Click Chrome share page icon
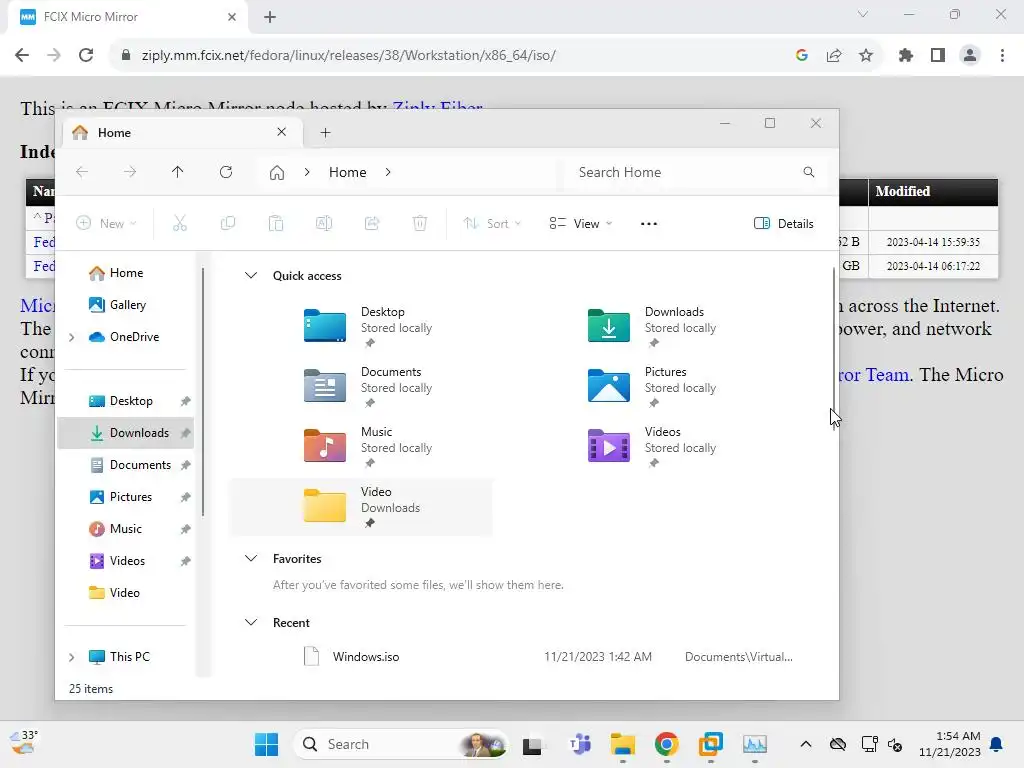 coord(834,56)
